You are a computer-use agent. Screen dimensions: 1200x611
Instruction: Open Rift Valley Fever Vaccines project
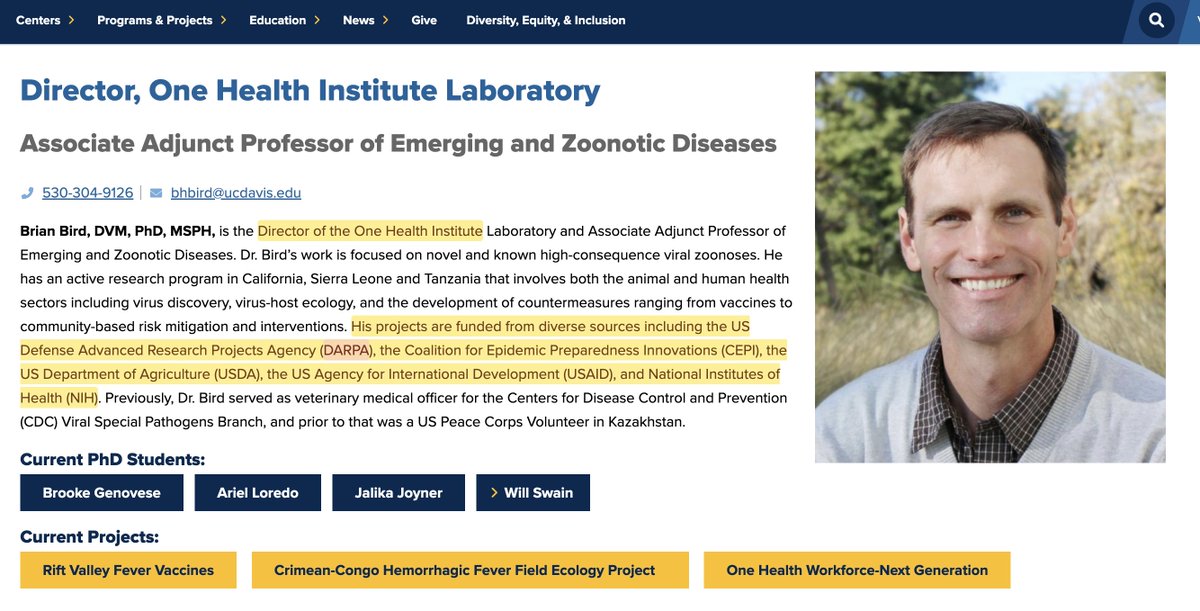pyautogui.click(x=128, y=570)
